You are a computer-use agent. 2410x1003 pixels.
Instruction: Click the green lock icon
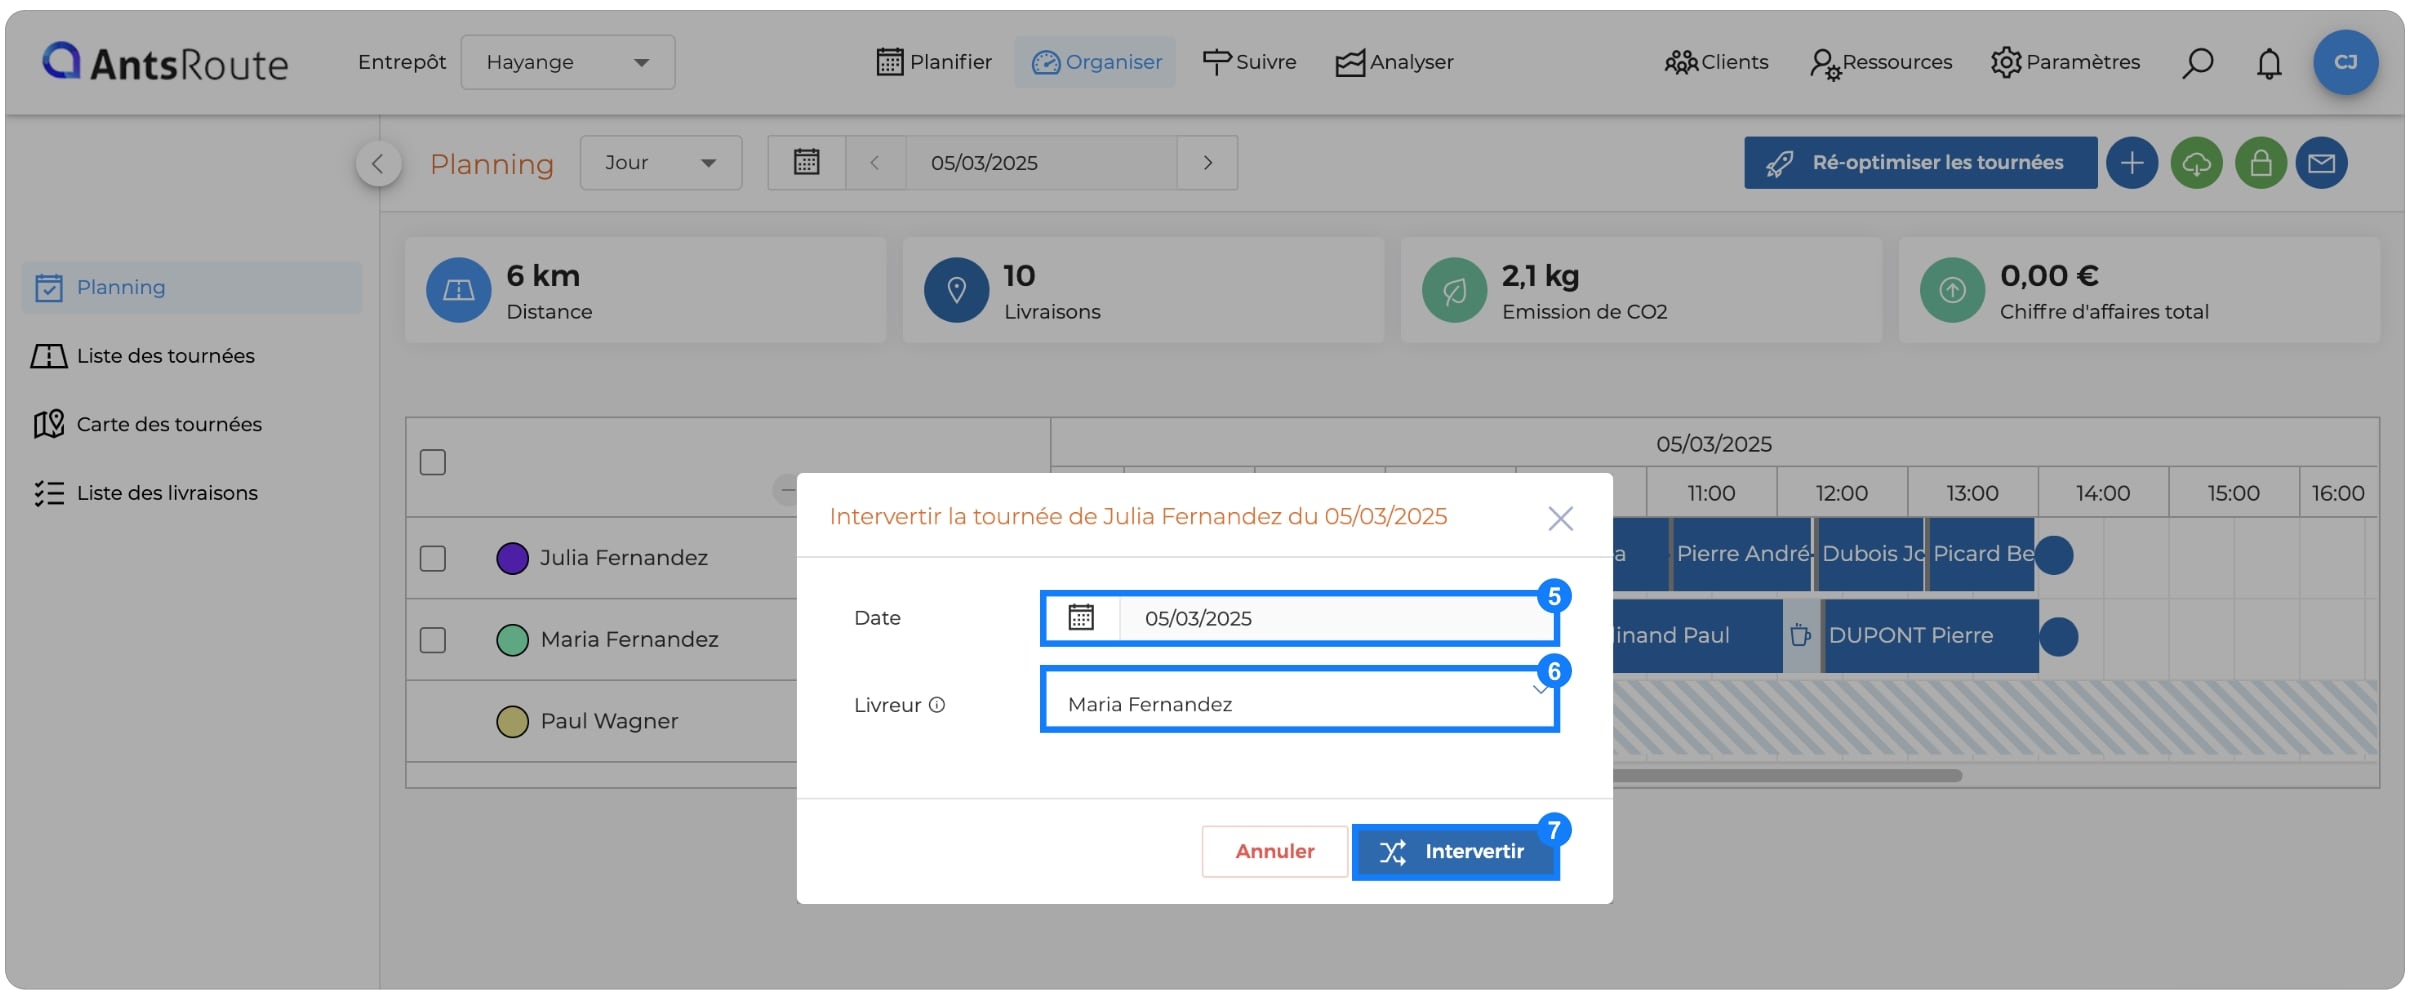point(2260,163)
